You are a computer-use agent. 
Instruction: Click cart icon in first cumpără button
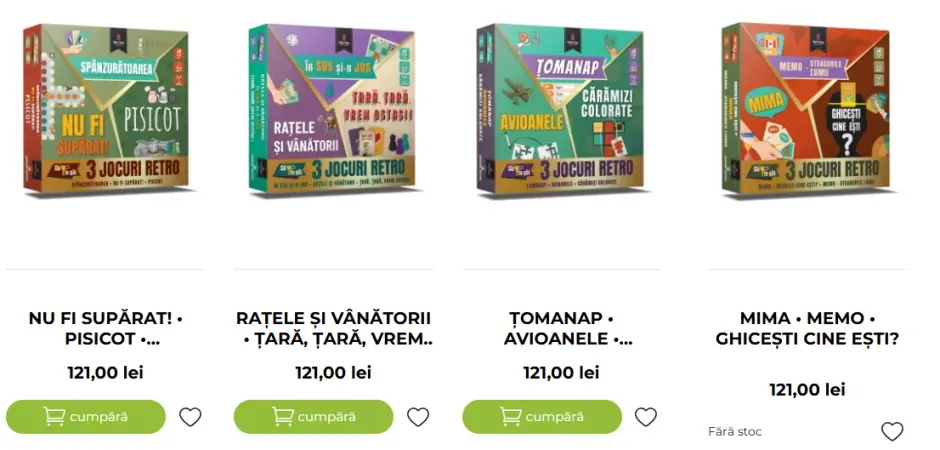click(54, 416)
